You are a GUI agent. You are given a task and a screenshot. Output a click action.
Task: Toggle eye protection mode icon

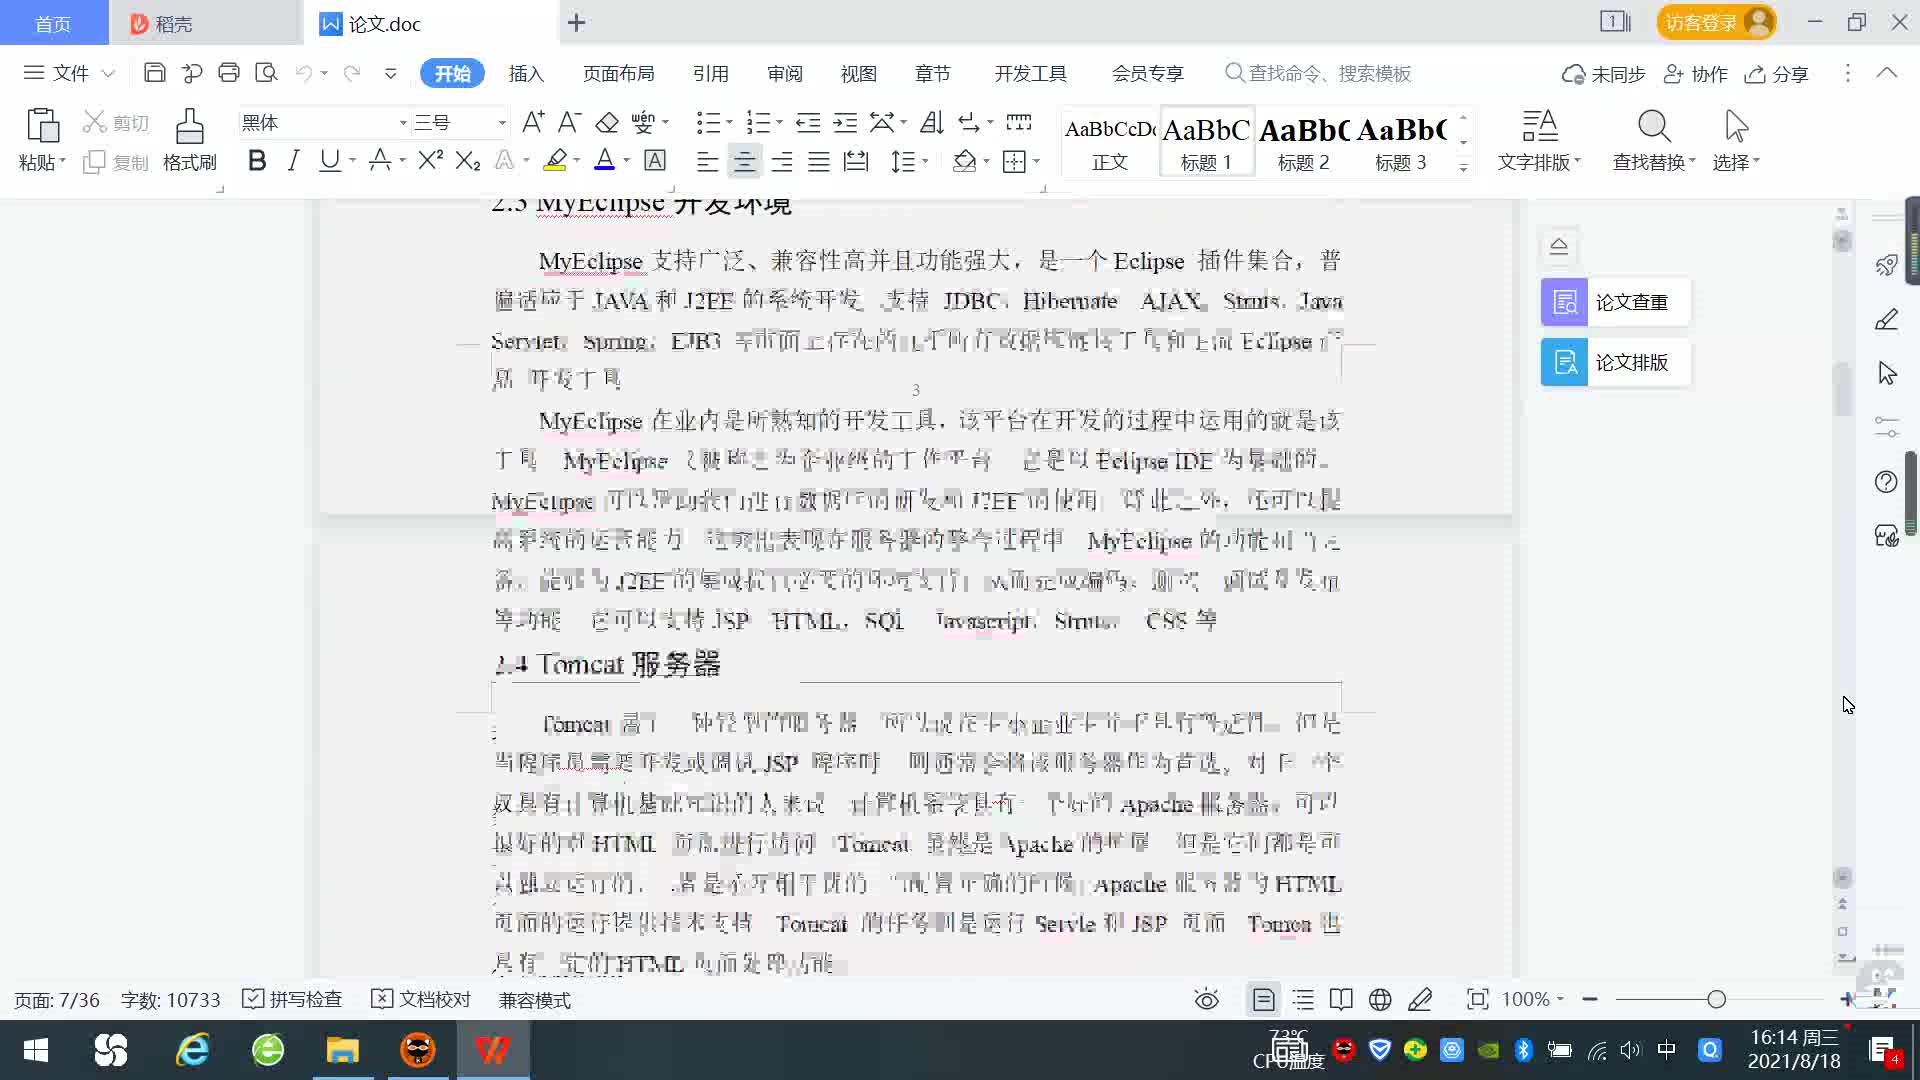point(1207,1000)
